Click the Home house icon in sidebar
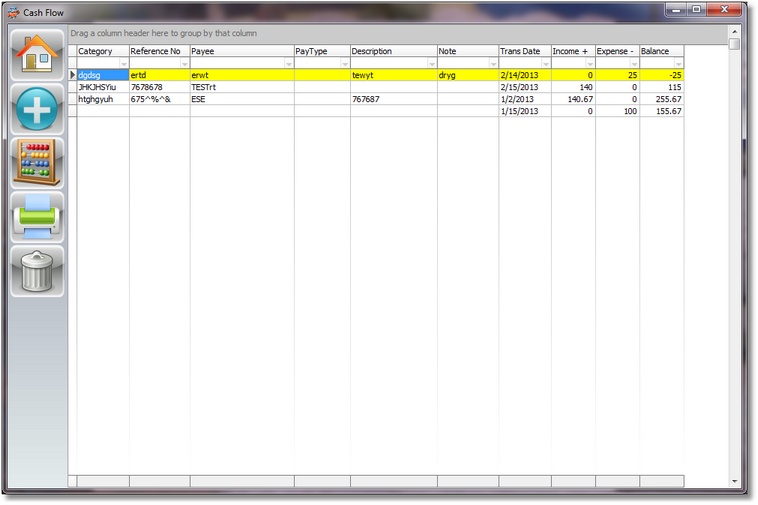Image resolution: width=758 pixels, height=505 pixels. (37, 55)
